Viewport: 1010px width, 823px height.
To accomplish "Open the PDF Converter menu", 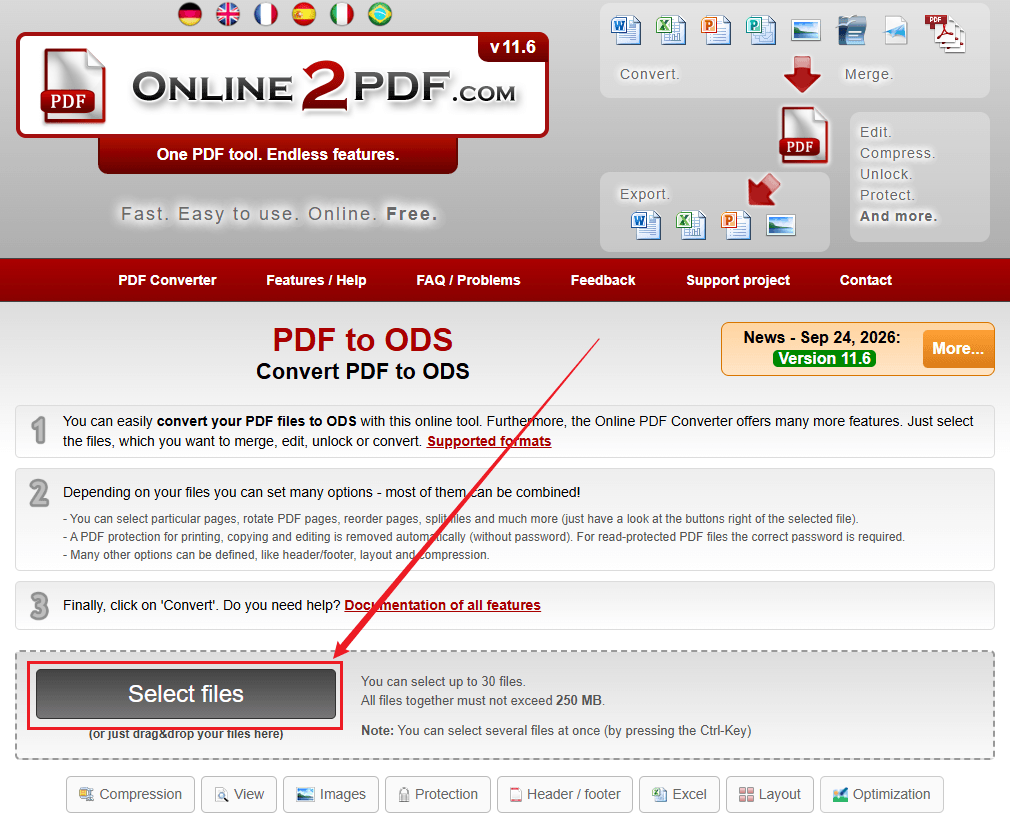I will pos(167,280).
